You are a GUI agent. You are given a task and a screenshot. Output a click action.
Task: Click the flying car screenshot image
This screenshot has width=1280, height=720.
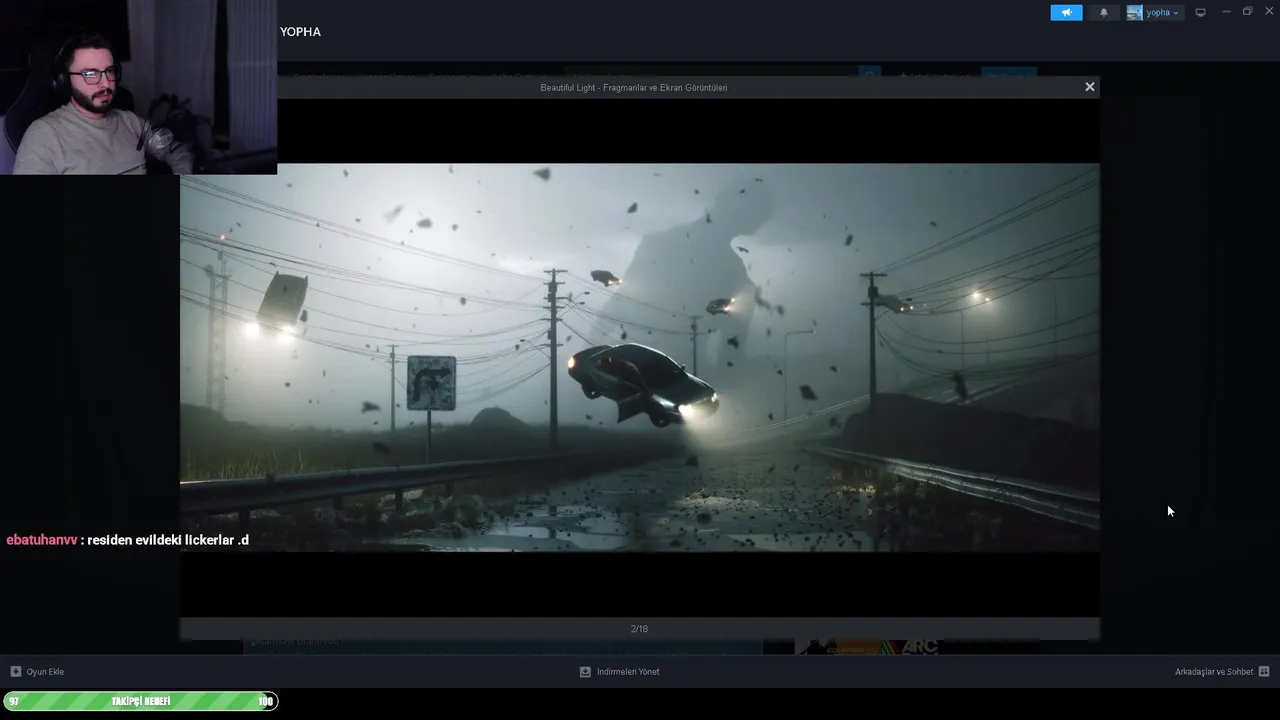click(x=640, y=357)
